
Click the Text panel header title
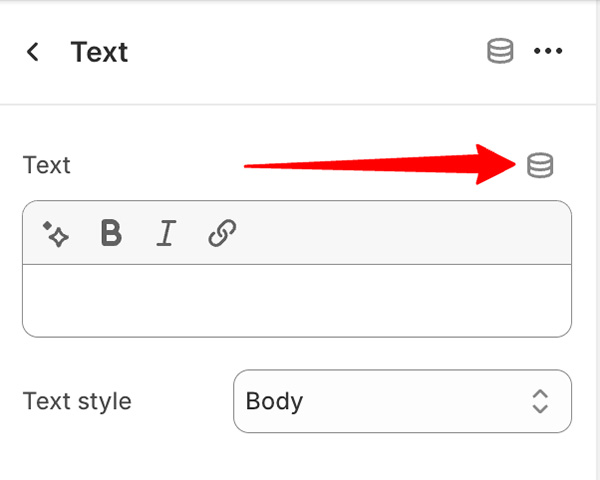pos(99,52)
